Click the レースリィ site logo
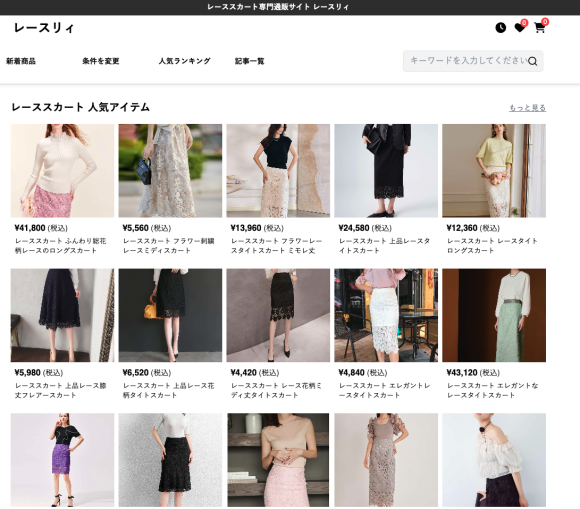Image resolution: width=580 pixels, height=509 pixels. [44, 28]
